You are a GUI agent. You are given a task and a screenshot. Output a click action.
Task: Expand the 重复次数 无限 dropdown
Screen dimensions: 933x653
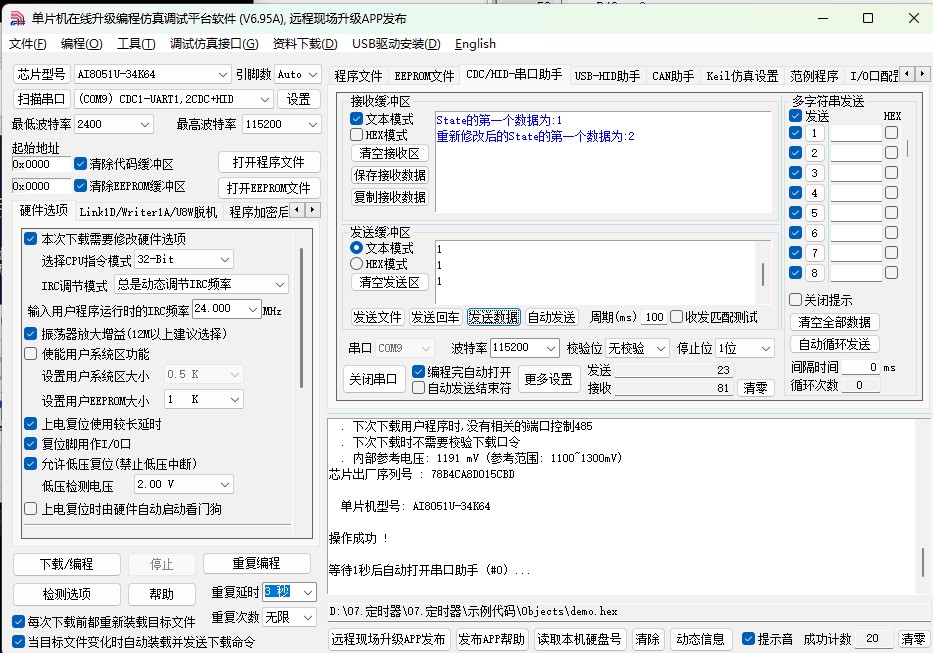[x=308, y=617]
